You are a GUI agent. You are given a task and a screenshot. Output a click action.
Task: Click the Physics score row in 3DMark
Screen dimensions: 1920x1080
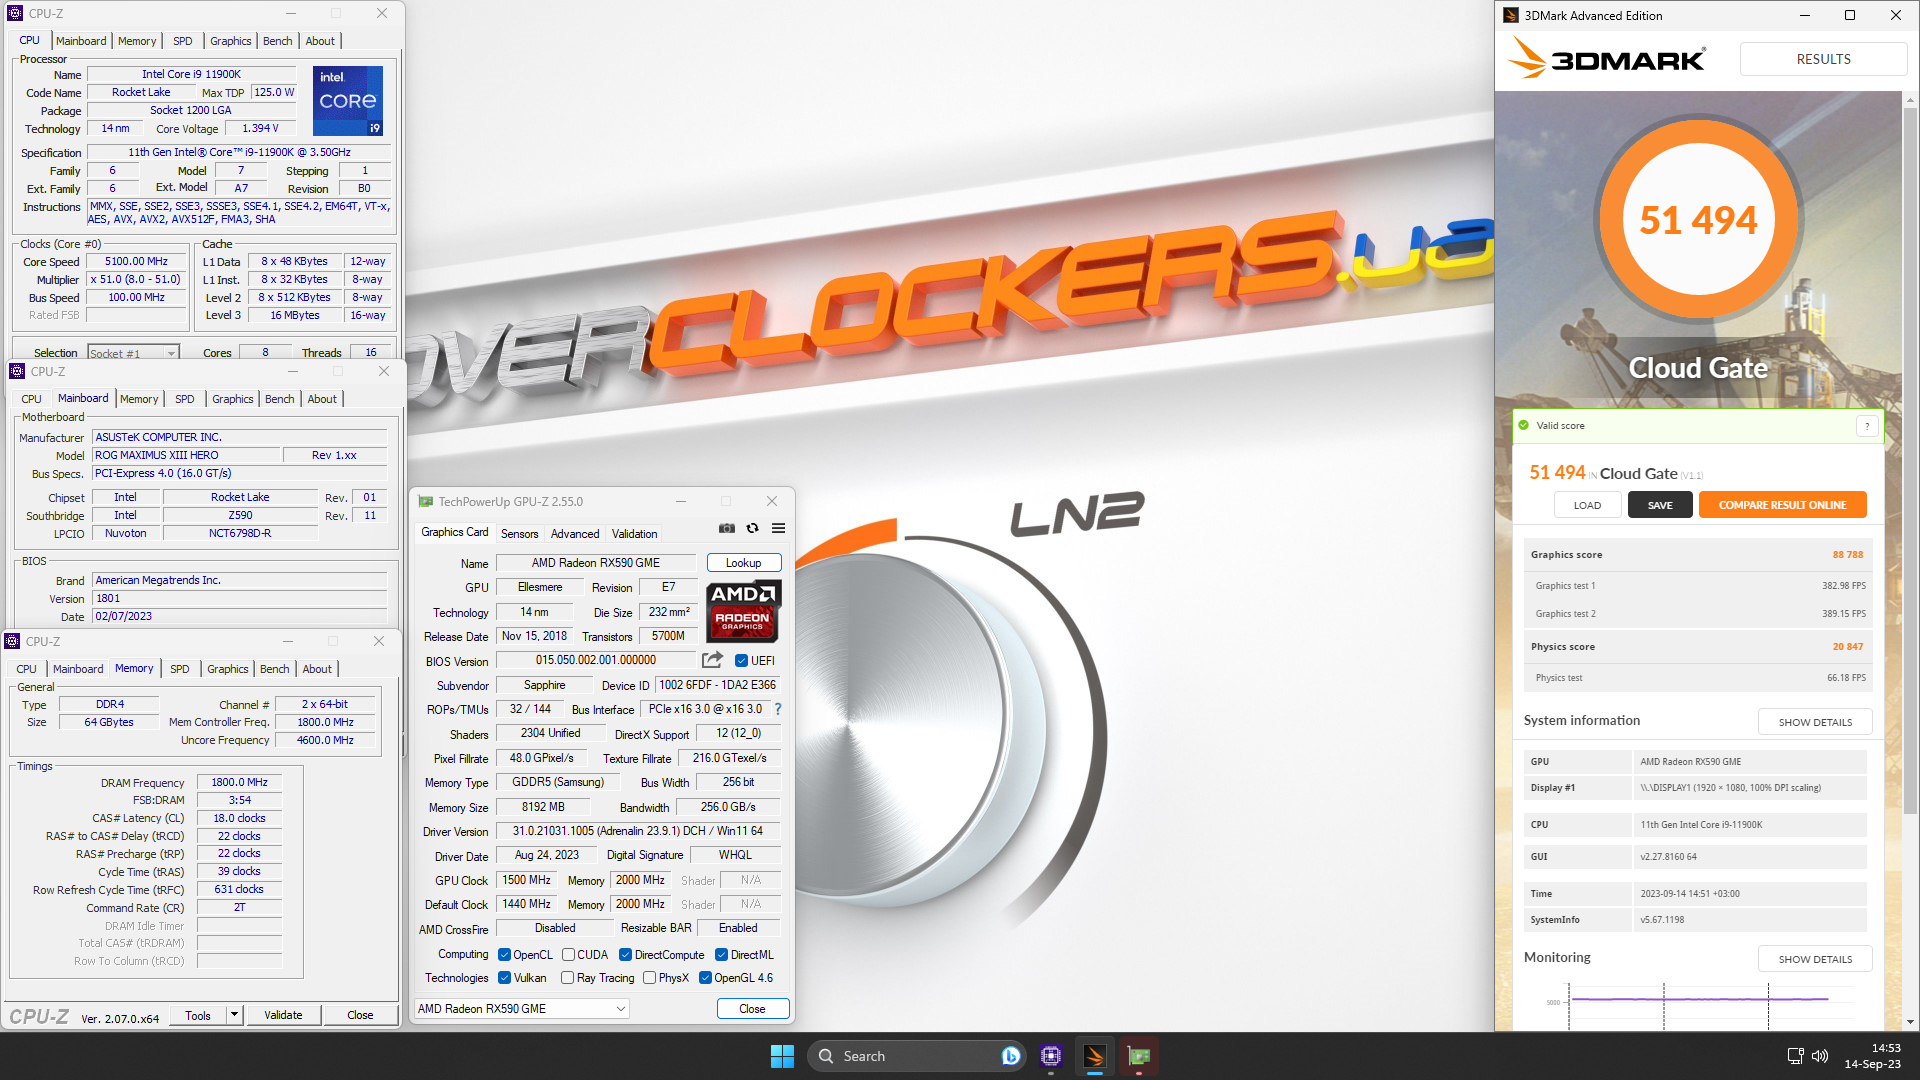point(1697,646)
